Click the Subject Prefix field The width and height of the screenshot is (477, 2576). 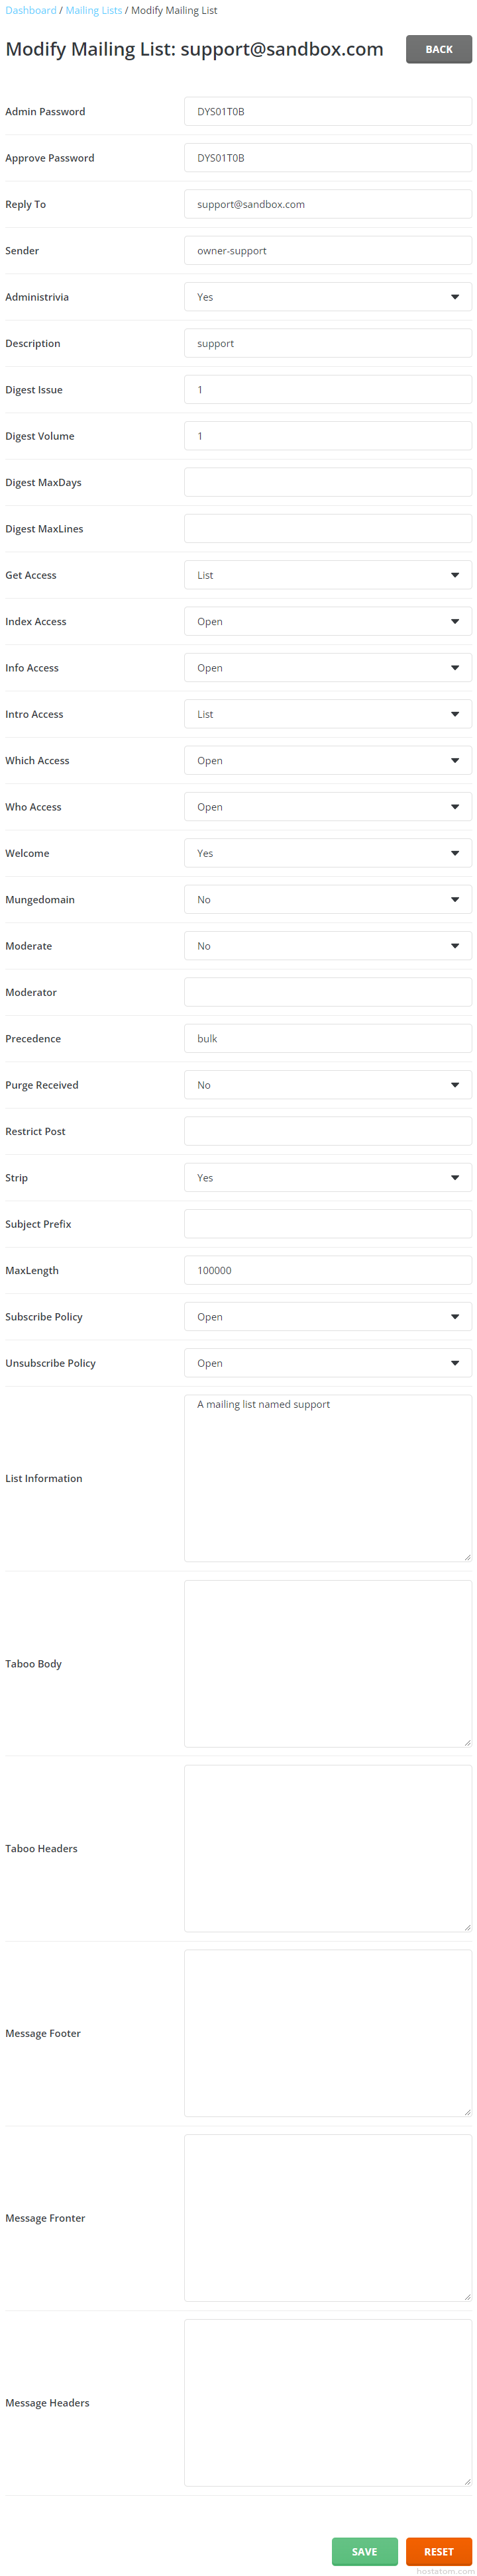point(327,1224)
